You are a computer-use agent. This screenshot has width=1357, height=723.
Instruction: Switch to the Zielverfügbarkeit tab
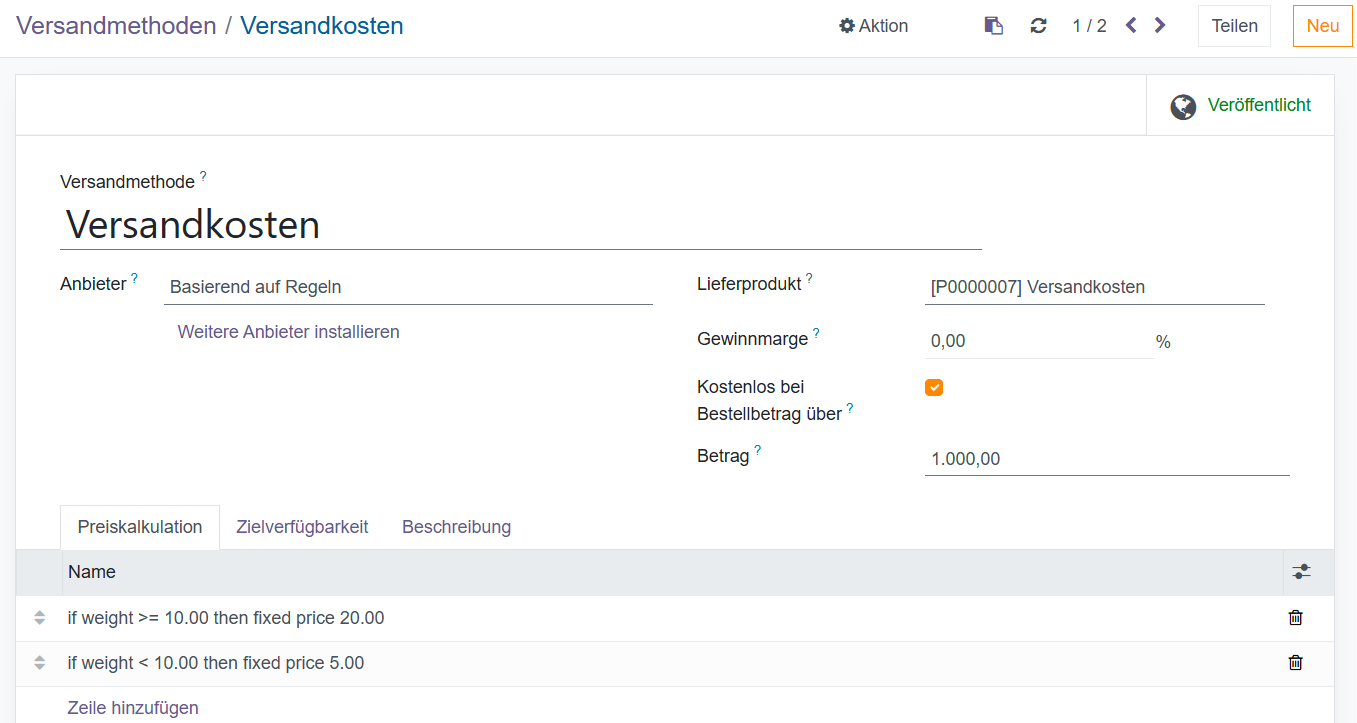coord(302,527)
